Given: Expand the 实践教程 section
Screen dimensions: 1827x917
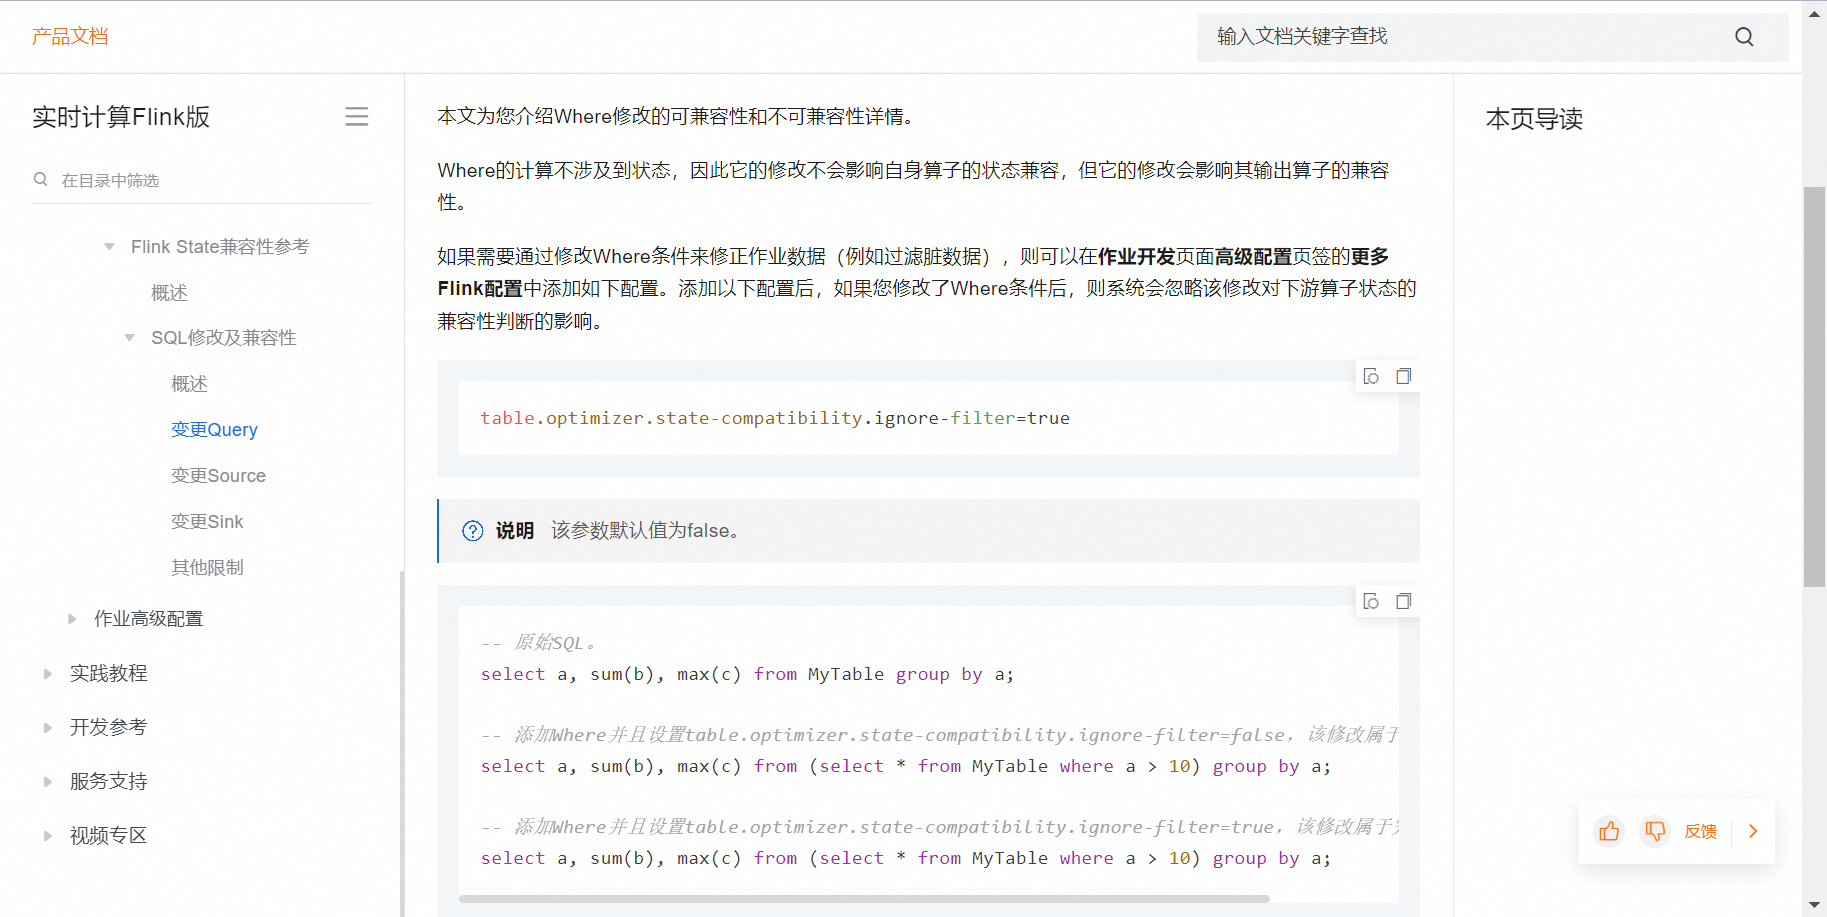Looking at the screenshot, I should point(47,674).
